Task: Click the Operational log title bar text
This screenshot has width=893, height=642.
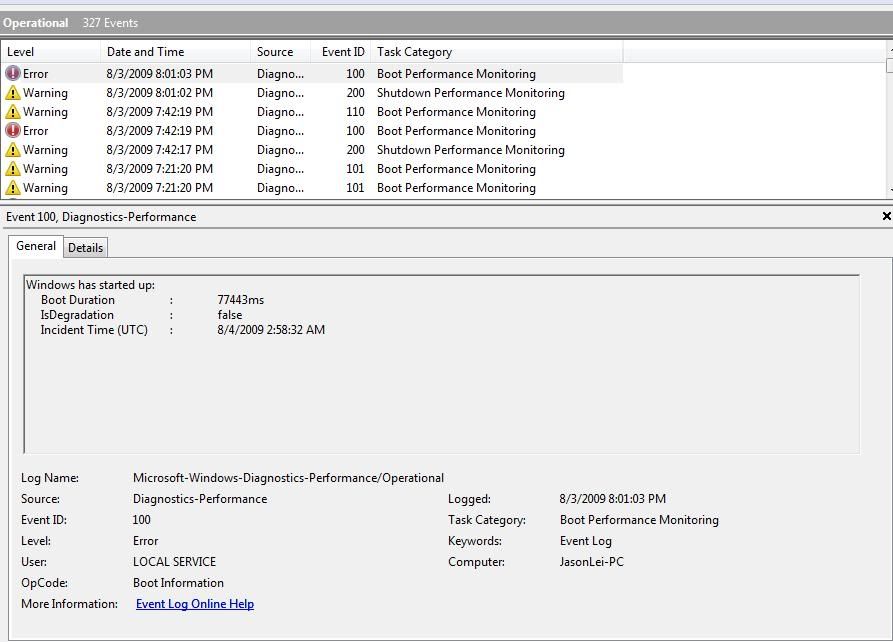Action: pos(35,23)
